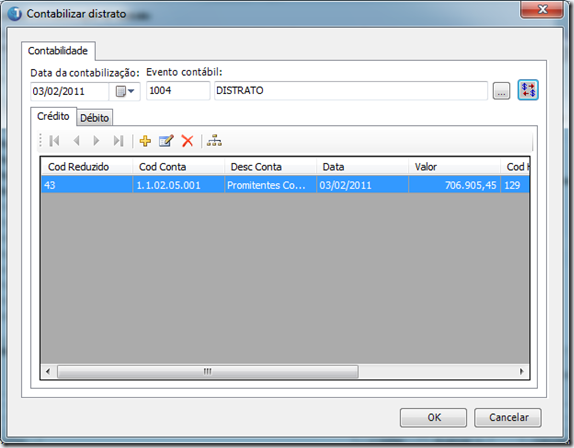Select the Promitentes Co... description cell

coord(270,185)
